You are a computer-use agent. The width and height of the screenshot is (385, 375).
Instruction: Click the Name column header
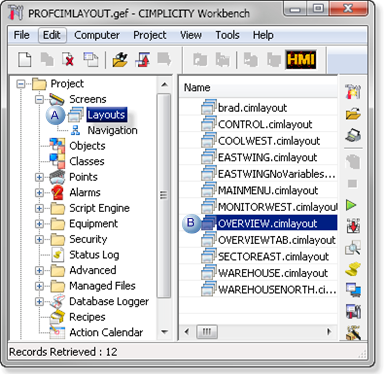[x=197, y=88]
